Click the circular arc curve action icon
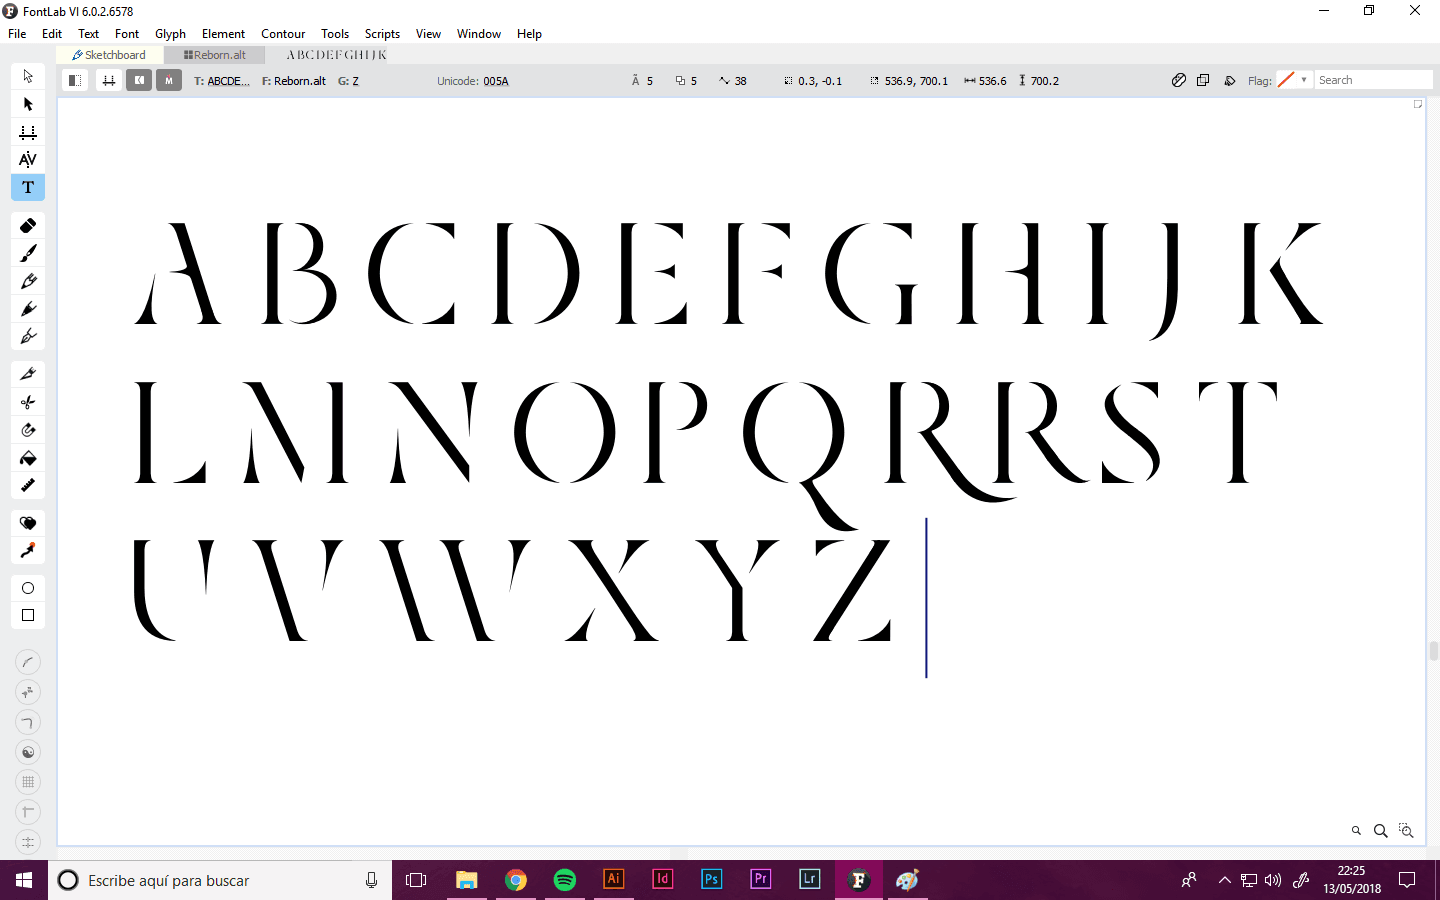 pyautogui.click(x=28, y=662)
